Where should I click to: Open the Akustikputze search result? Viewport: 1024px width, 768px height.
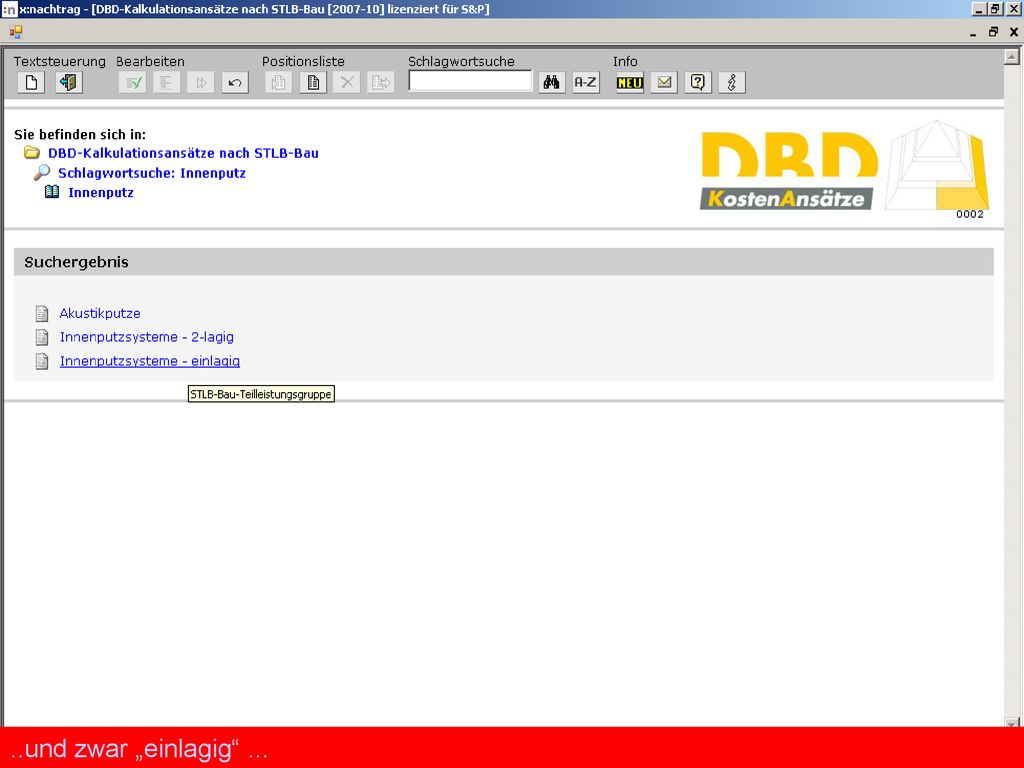pos(100,313)
